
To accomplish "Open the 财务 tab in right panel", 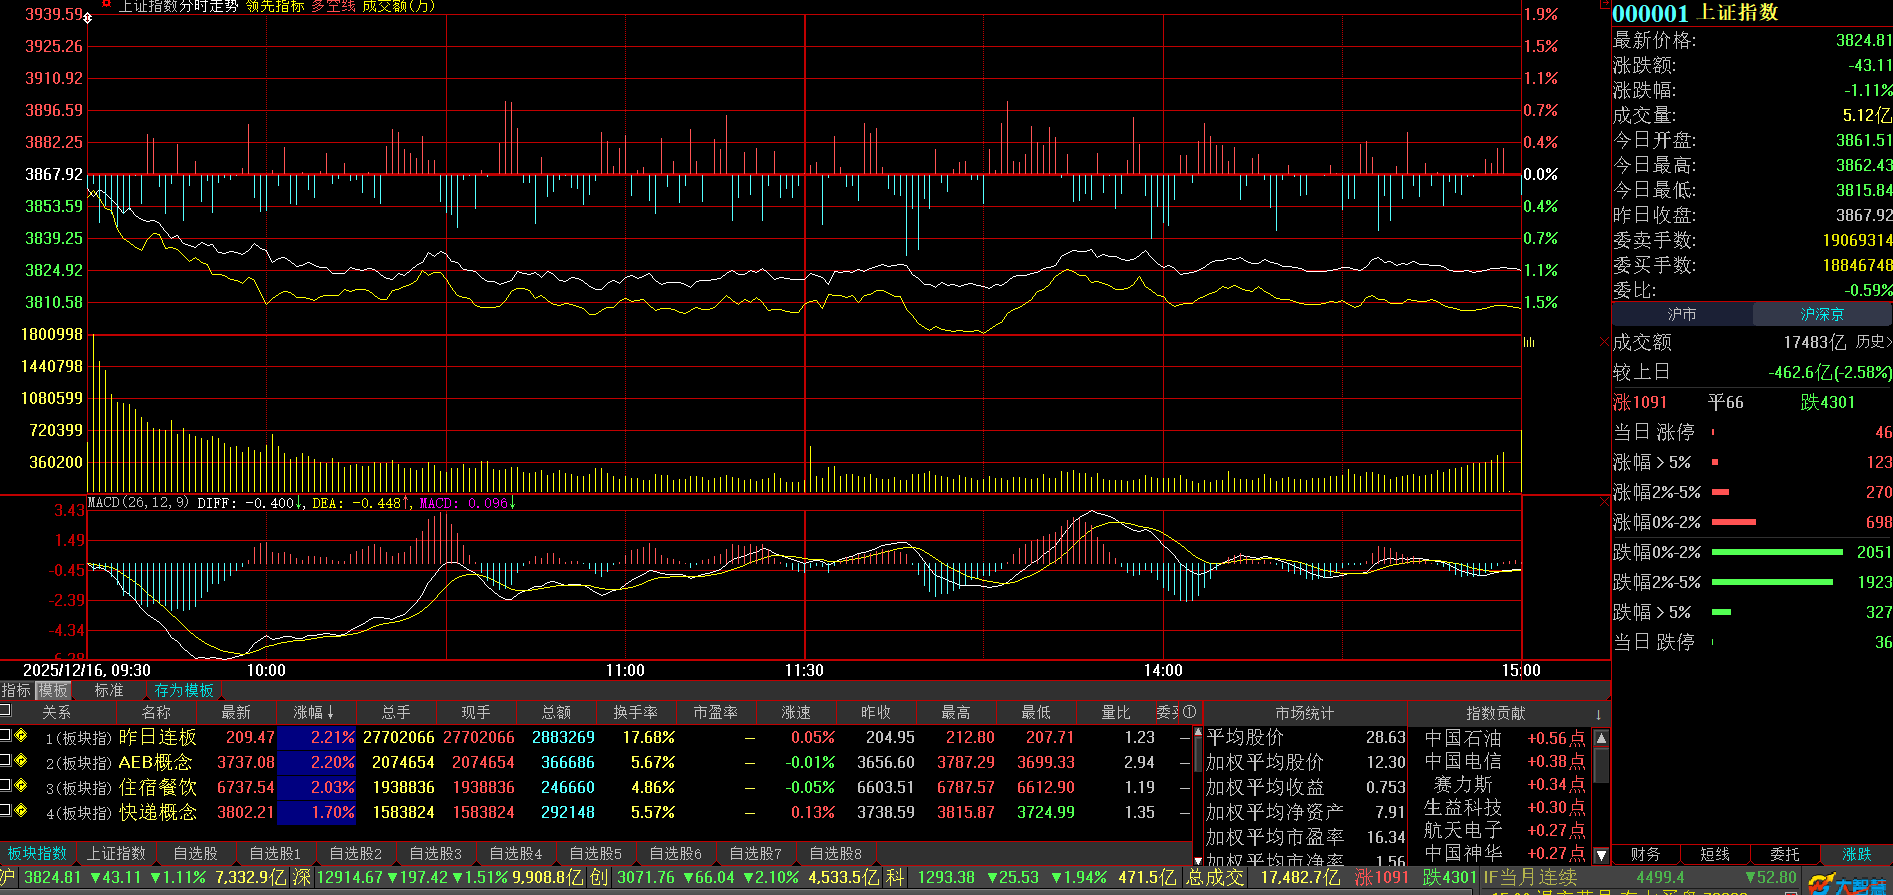I will click(1645, 854).
